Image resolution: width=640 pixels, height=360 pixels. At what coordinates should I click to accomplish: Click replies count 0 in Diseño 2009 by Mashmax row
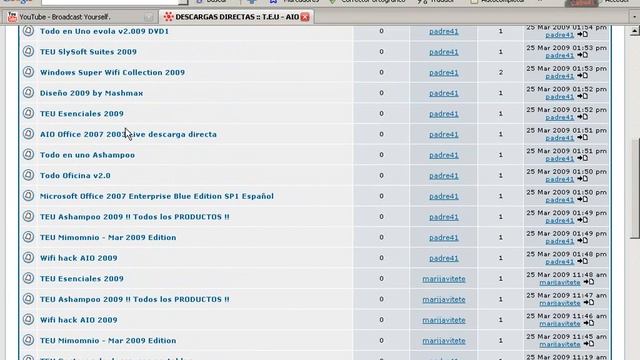coord(381,93)
